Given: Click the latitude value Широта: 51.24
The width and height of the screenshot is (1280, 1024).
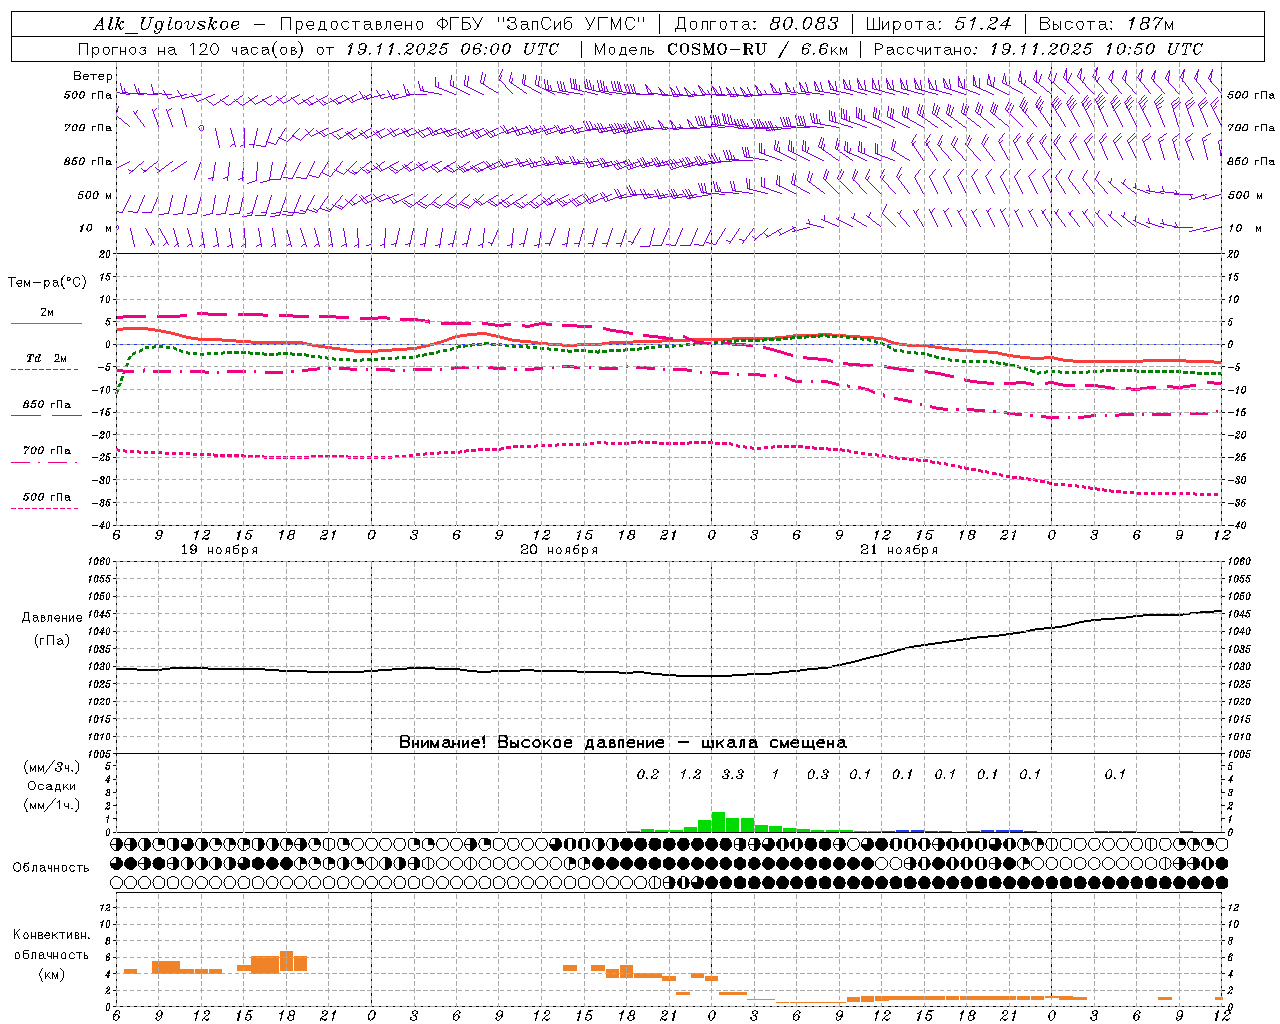Looking at the screenshot, I should tap(938, 25).
